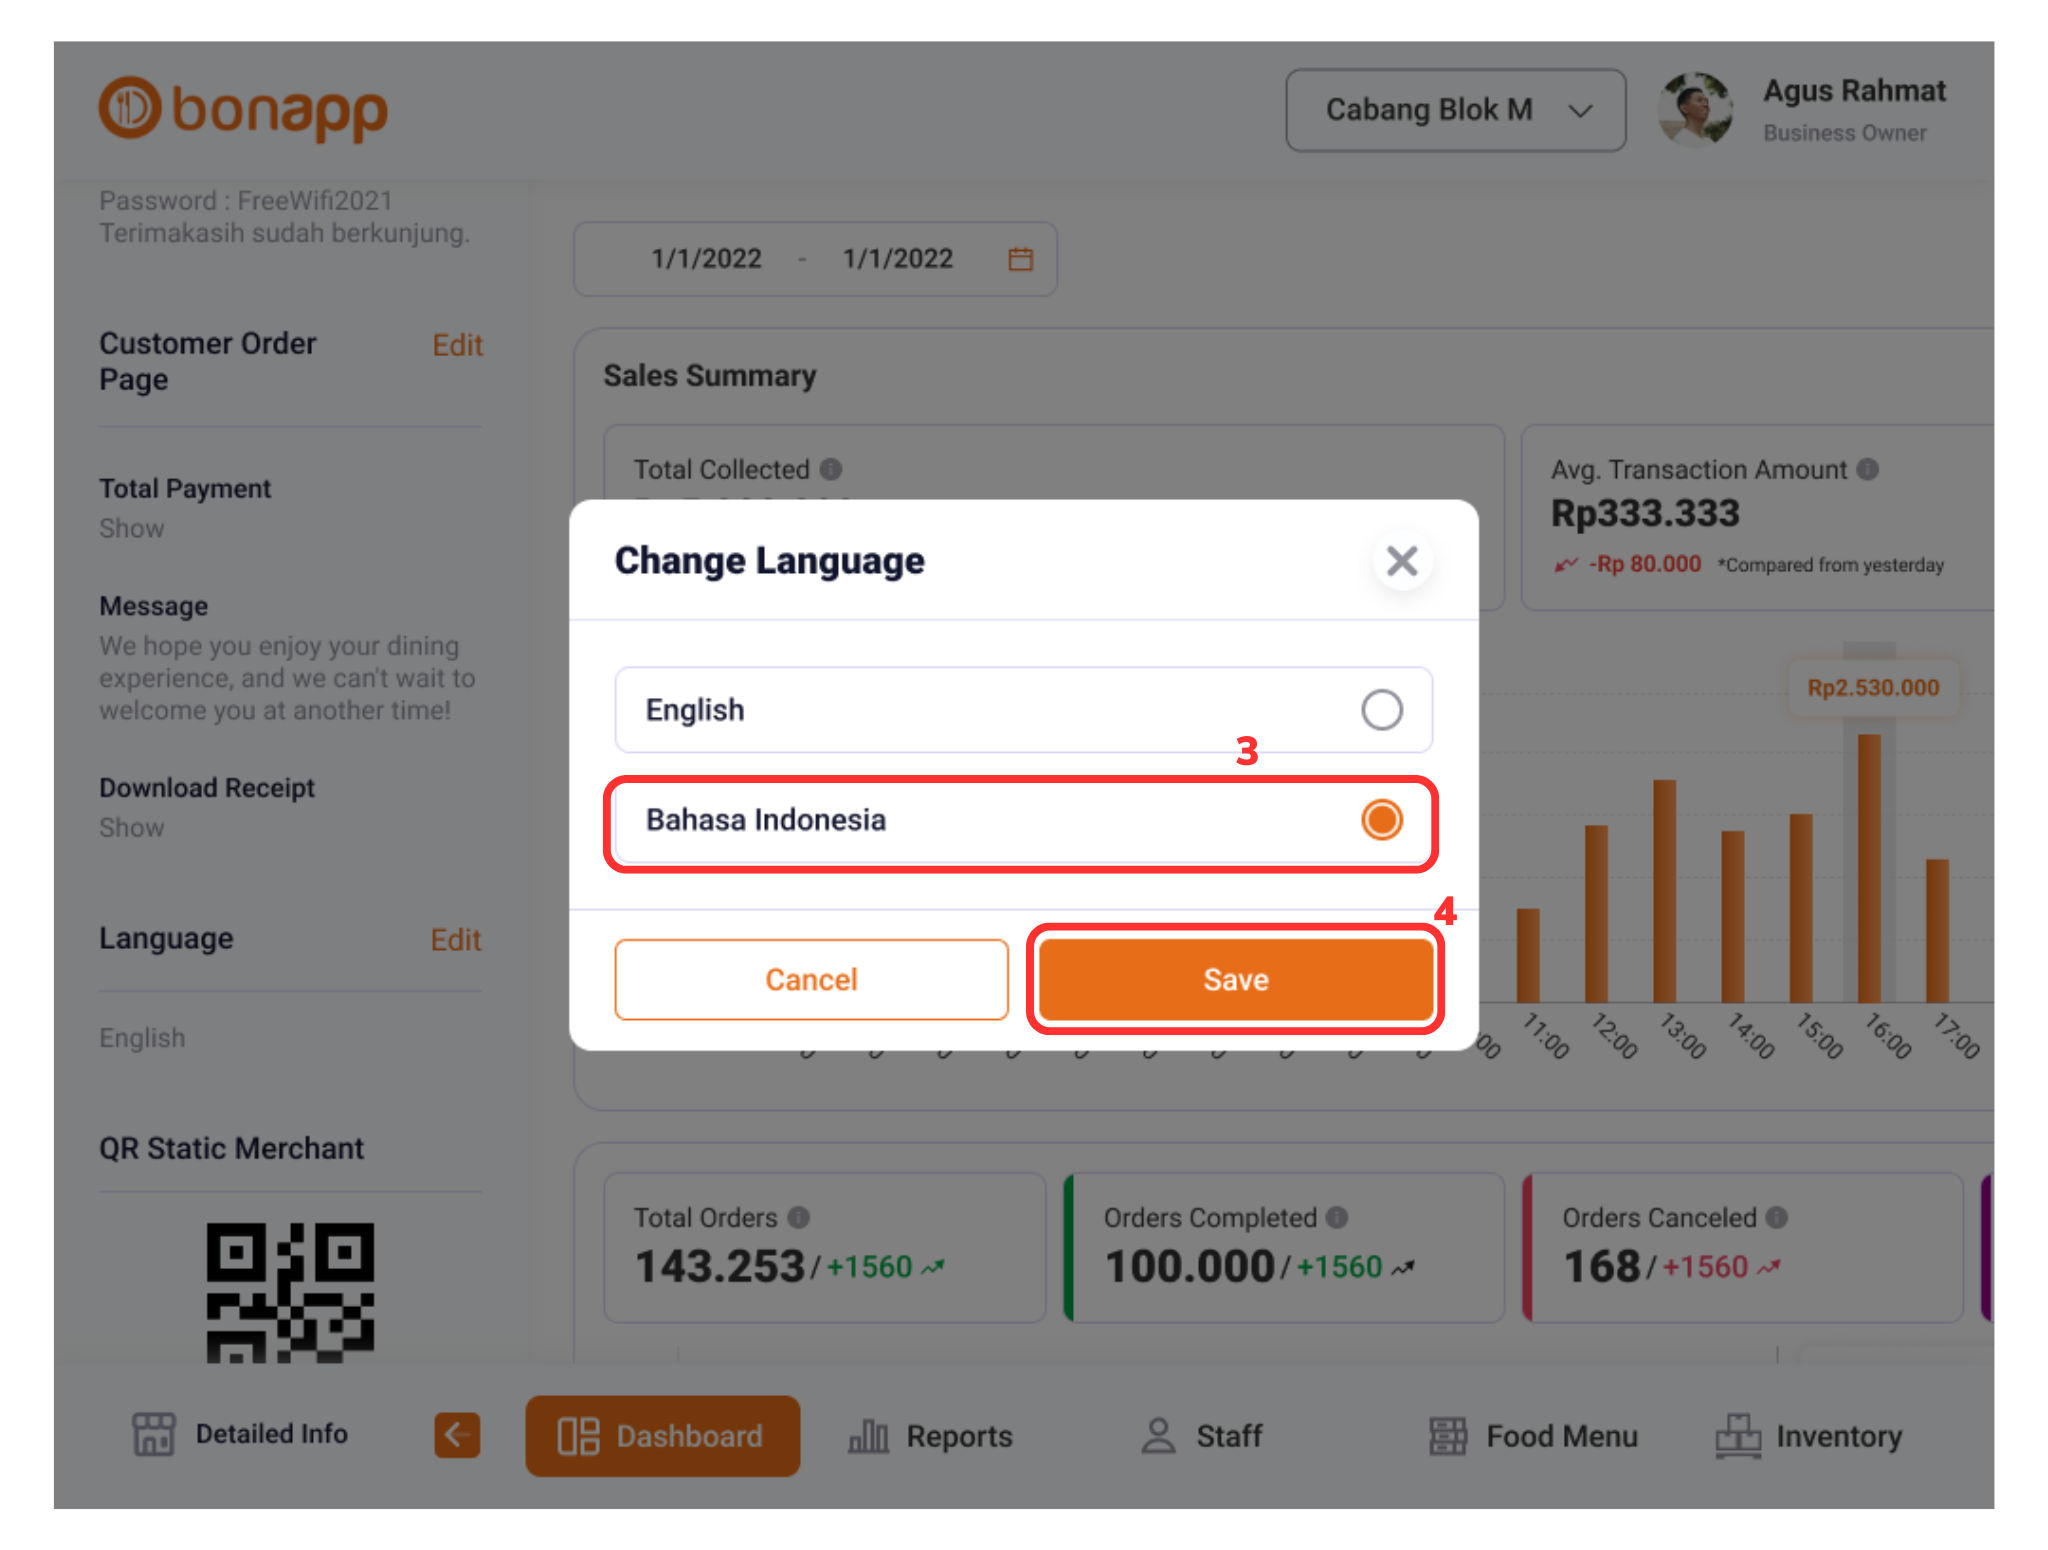2048x1550 pixels.
Task: Switch to the Reports tab
Action: pos(930,1436)
